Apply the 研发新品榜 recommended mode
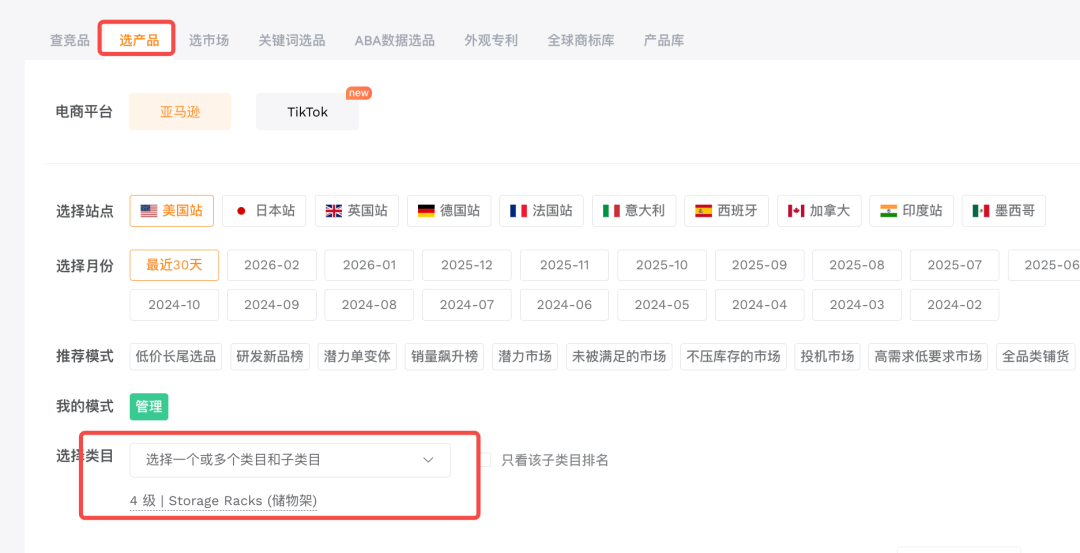The image size is (1080, 553). [270, 357]
